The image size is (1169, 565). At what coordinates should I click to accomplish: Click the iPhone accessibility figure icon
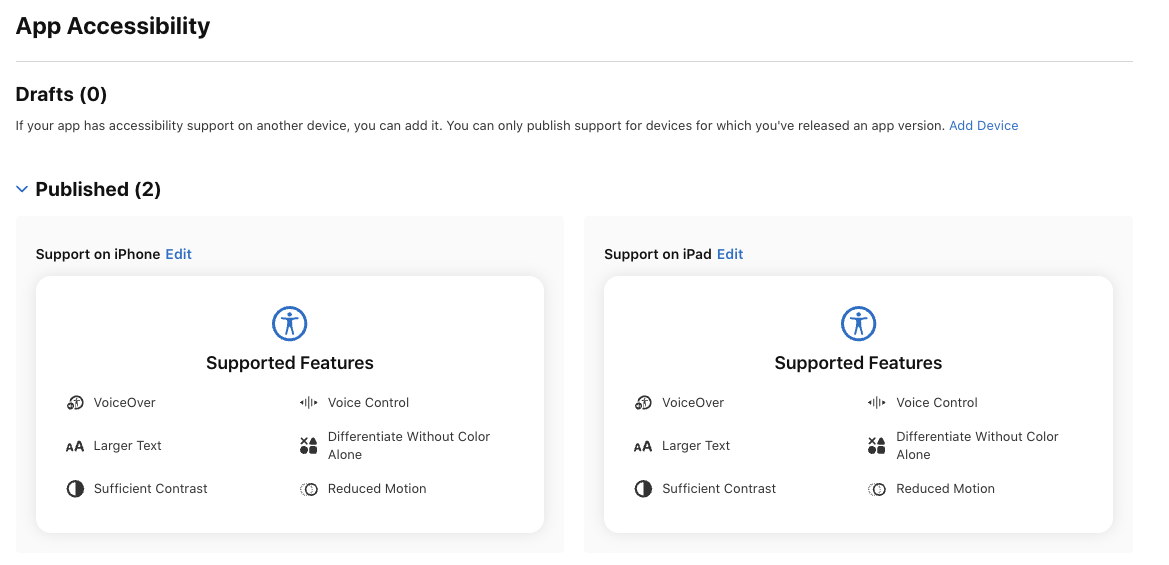(x=290, y=323)
